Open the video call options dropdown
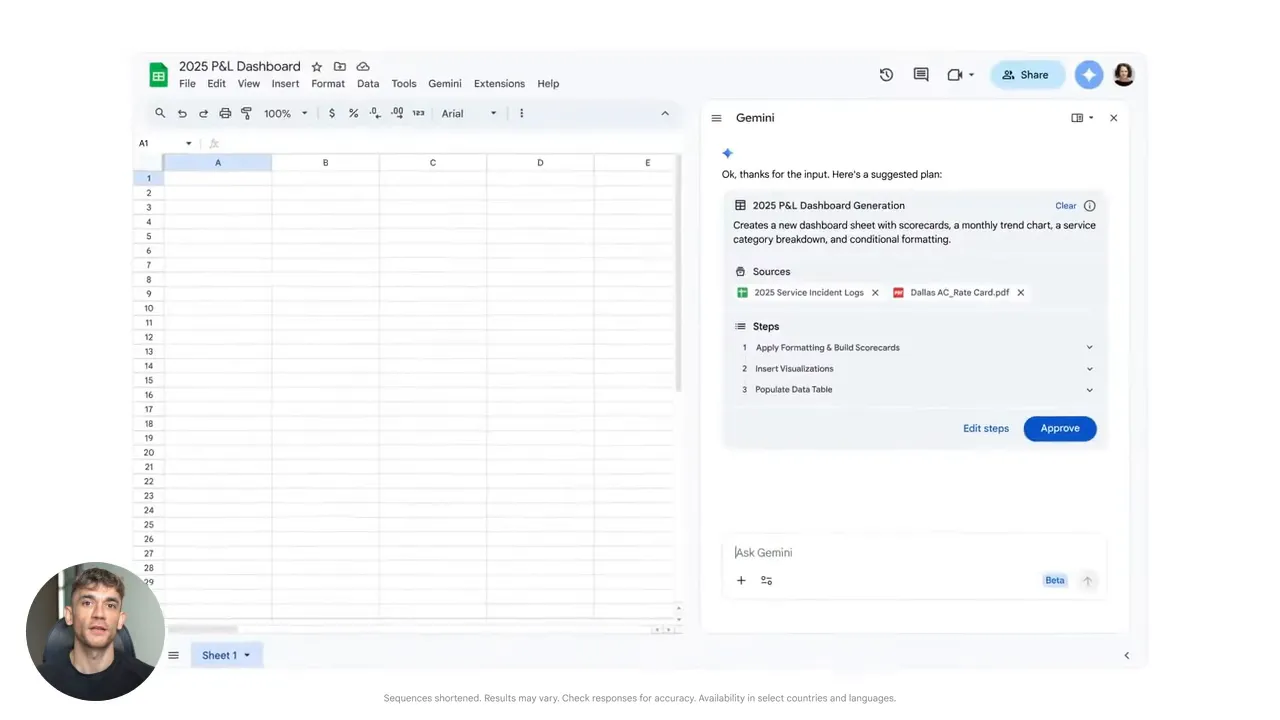The image size is (1280, 720). [971, 75]
